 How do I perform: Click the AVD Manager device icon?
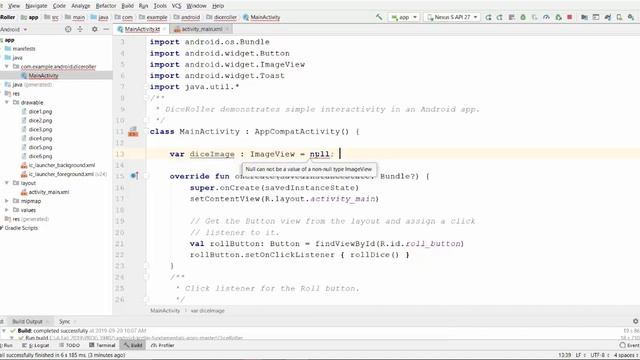pyautogui.click(x=619, y=17)
